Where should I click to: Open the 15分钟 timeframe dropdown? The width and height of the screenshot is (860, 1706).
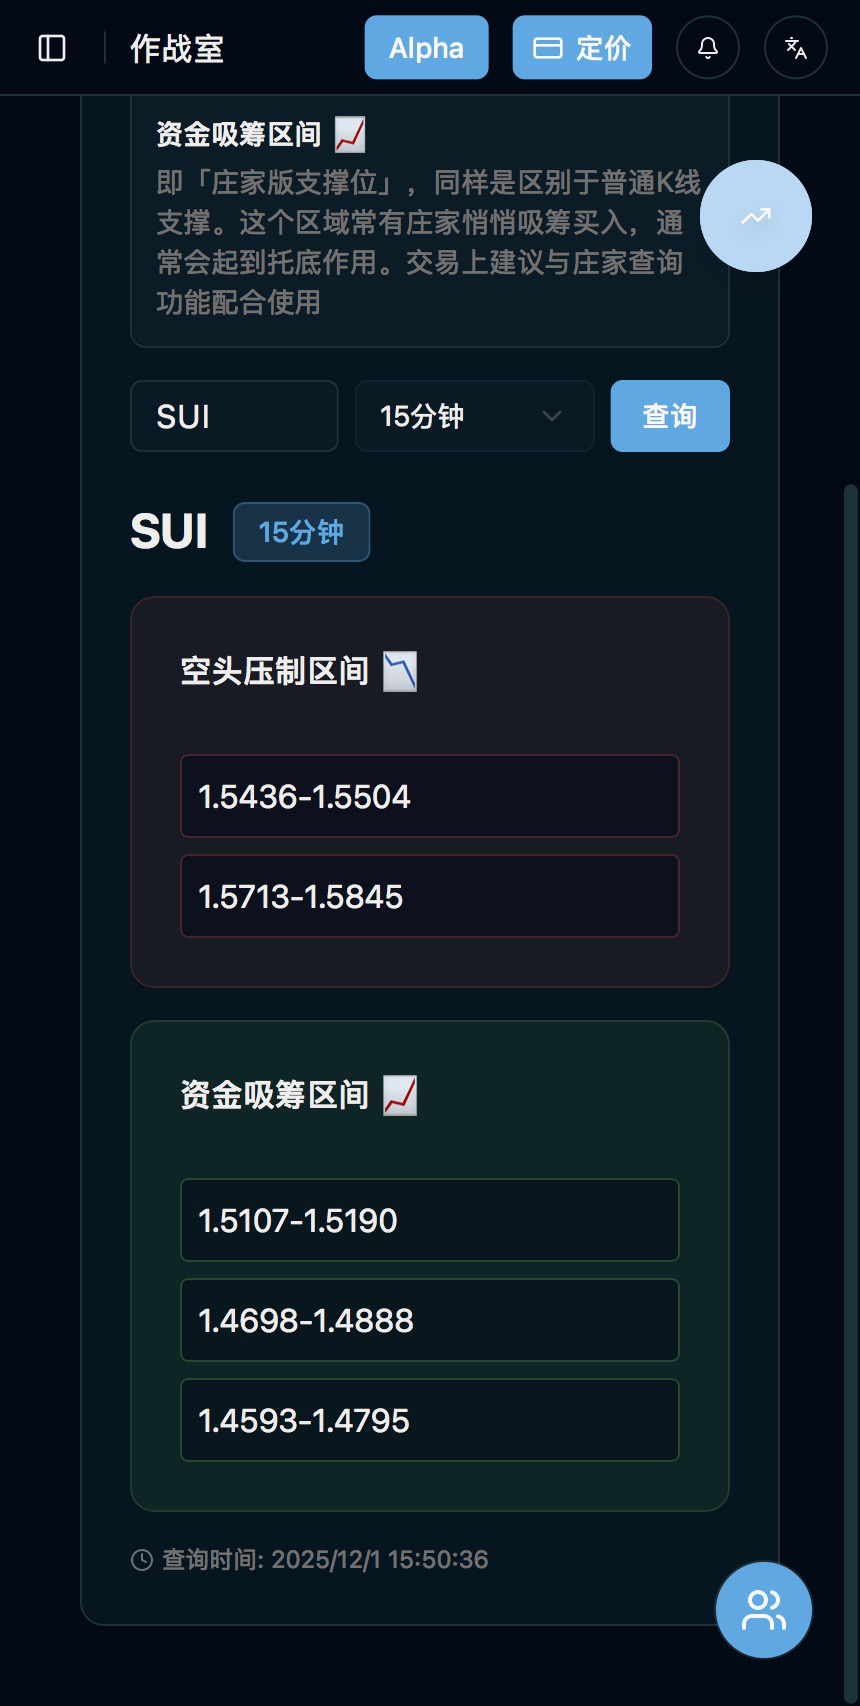click(474, 416)
